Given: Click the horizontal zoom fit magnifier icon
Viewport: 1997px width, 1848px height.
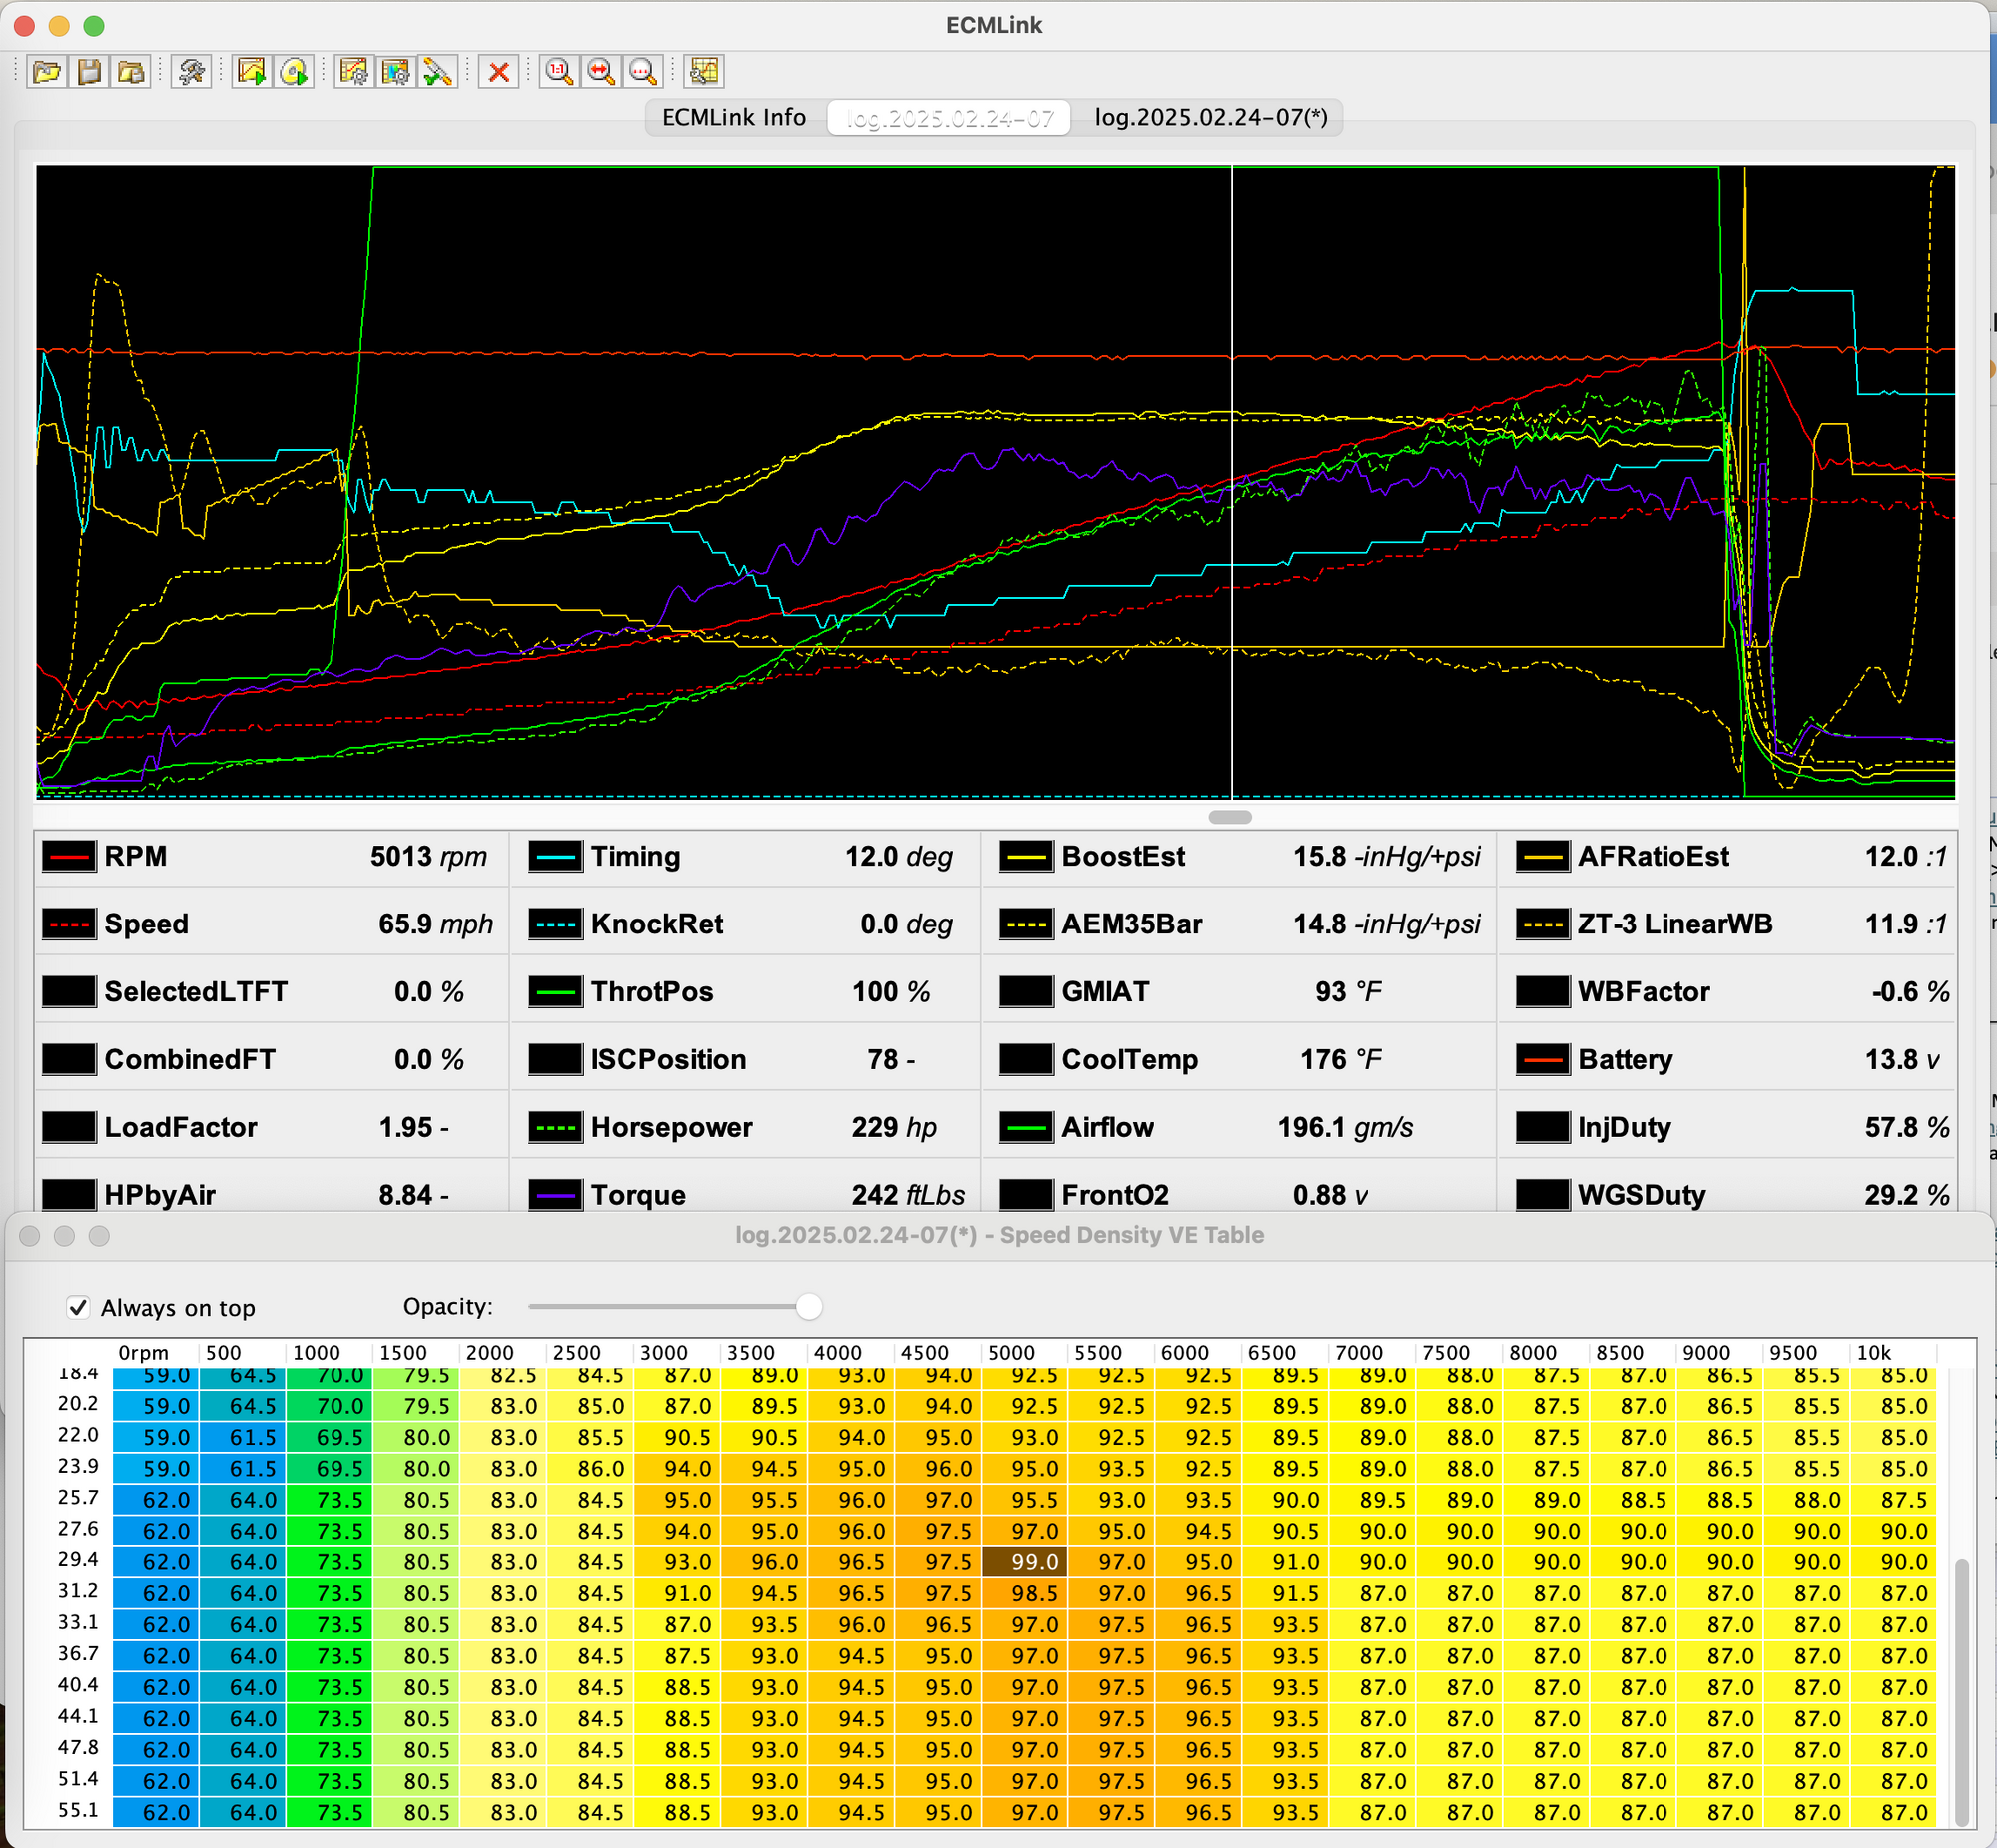Looking at the screenshot, I should coord(601,71).
